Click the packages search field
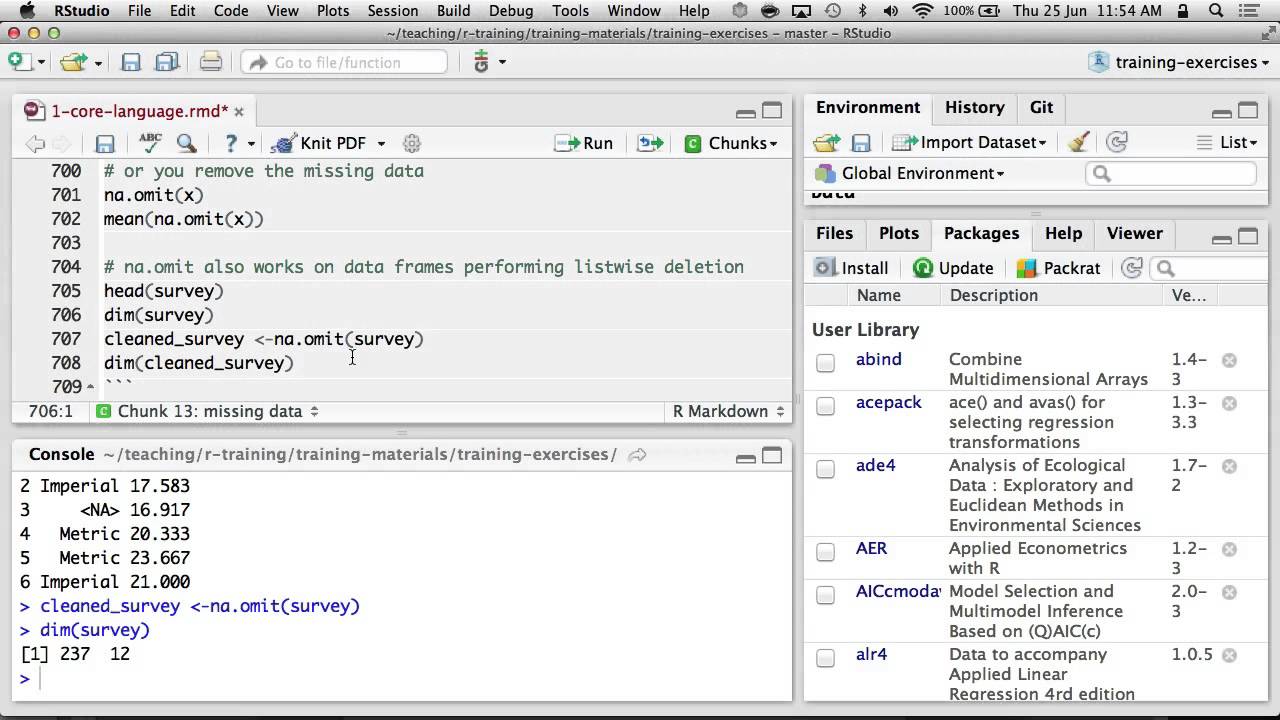 tap(1208, 268)
